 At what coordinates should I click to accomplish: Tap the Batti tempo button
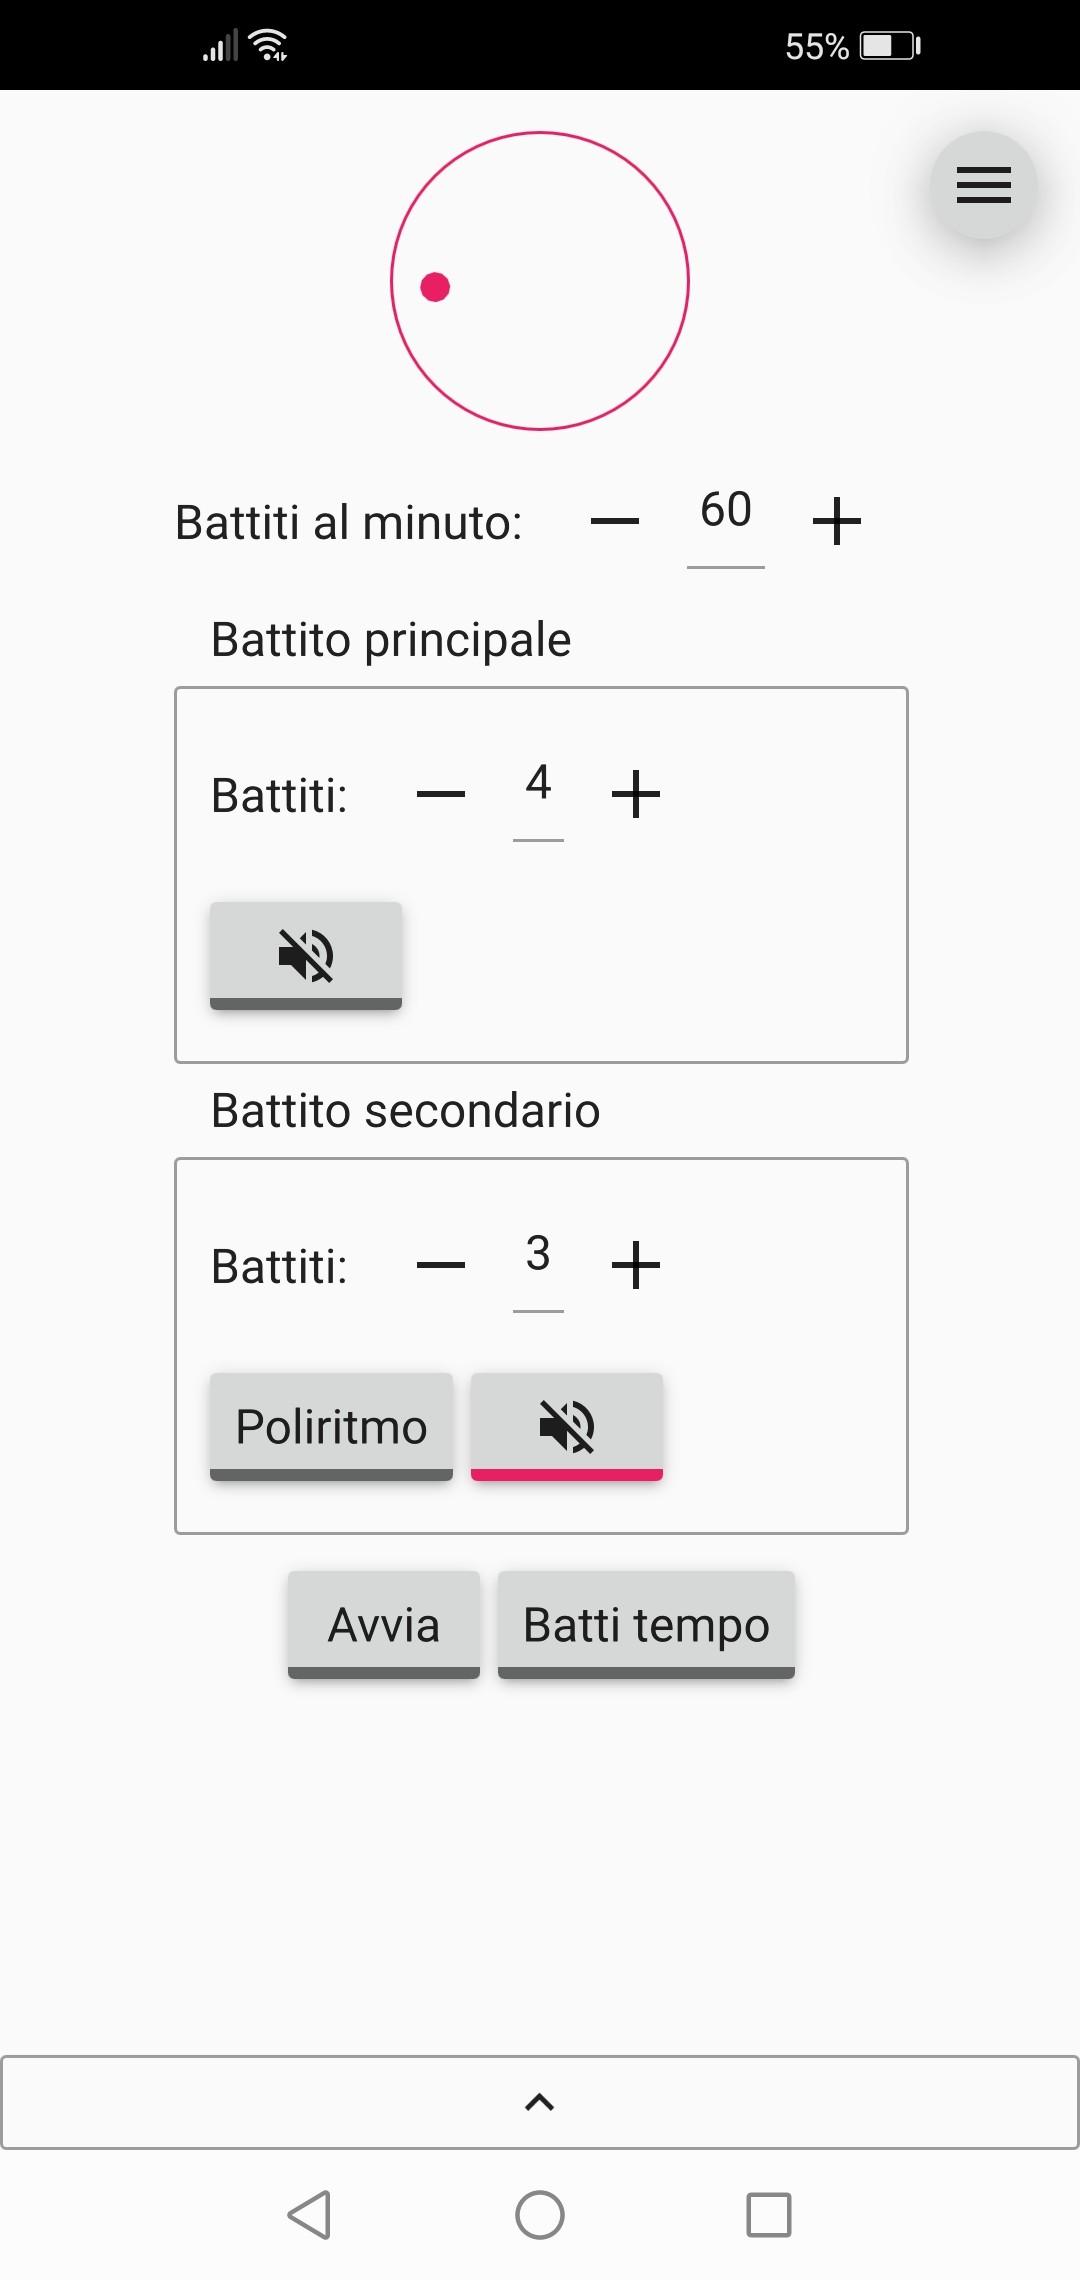pos(646,1624)
